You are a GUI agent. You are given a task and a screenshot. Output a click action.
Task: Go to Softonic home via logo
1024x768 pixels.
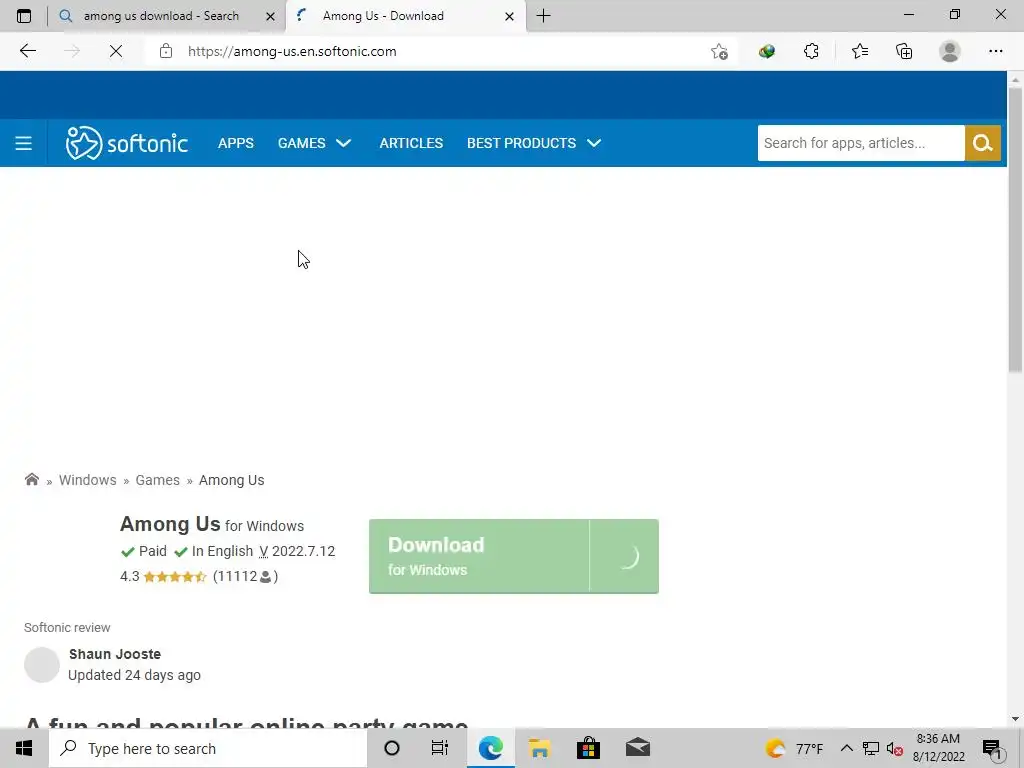click(x=127, y=143)
